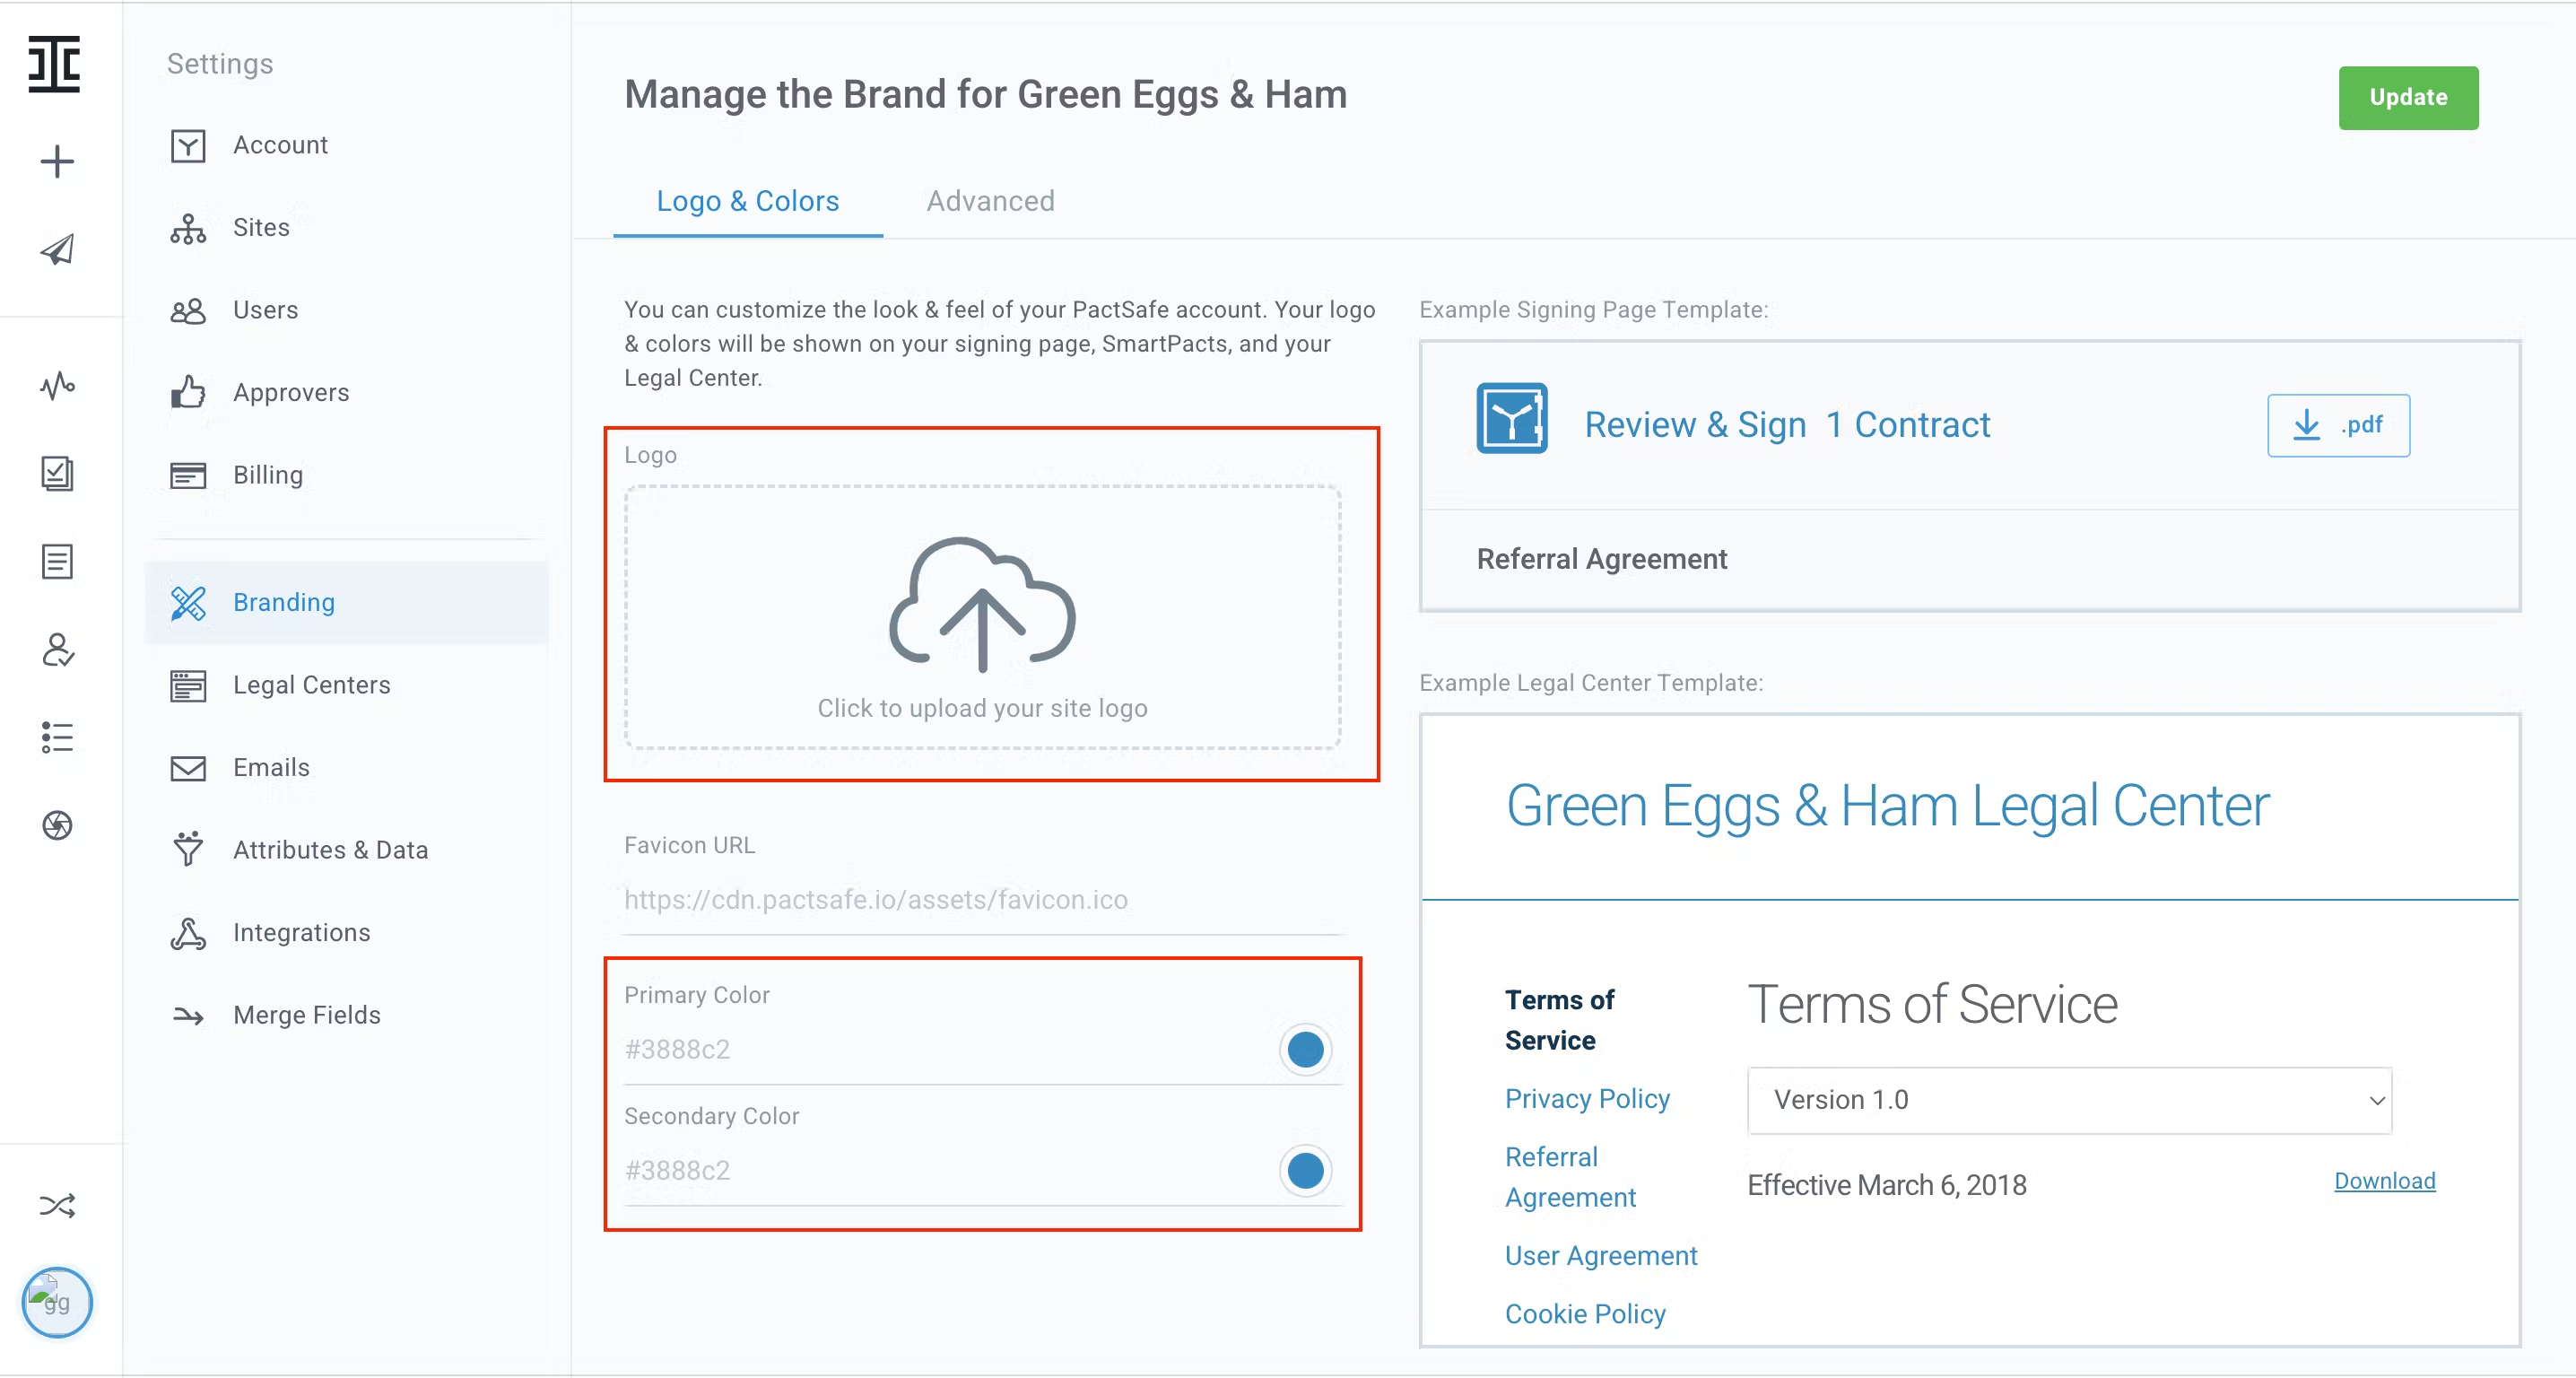Open Integrations settings
Image resolution: width=2576 pixels, height=1378 pixels.
click(302, 933)
